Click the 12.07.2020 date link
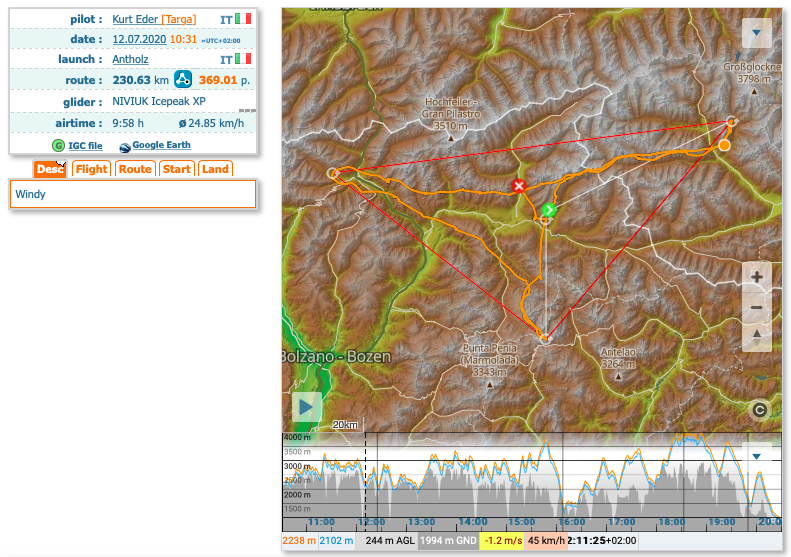 (138, 39)
